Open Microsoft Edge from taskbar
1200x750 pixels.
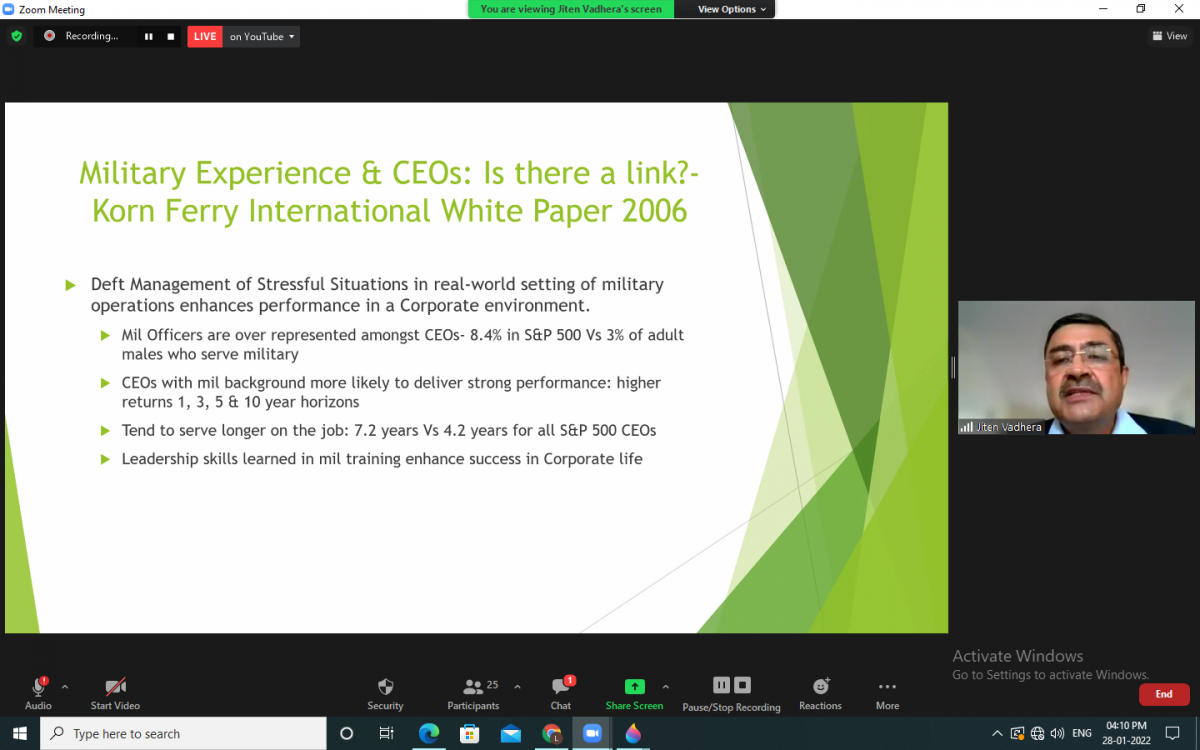point(428,733)
